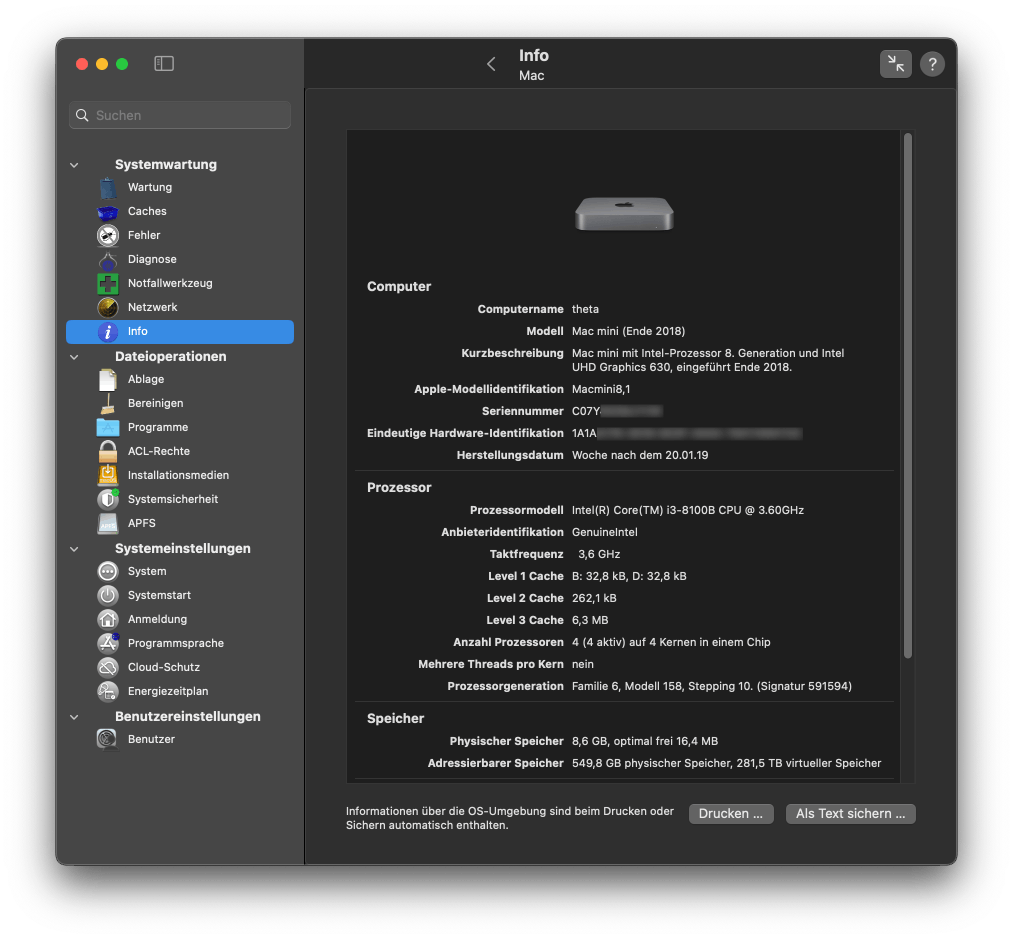Open the Programme folder icon
Viewport: 1013px width, 939px height.
108,427
